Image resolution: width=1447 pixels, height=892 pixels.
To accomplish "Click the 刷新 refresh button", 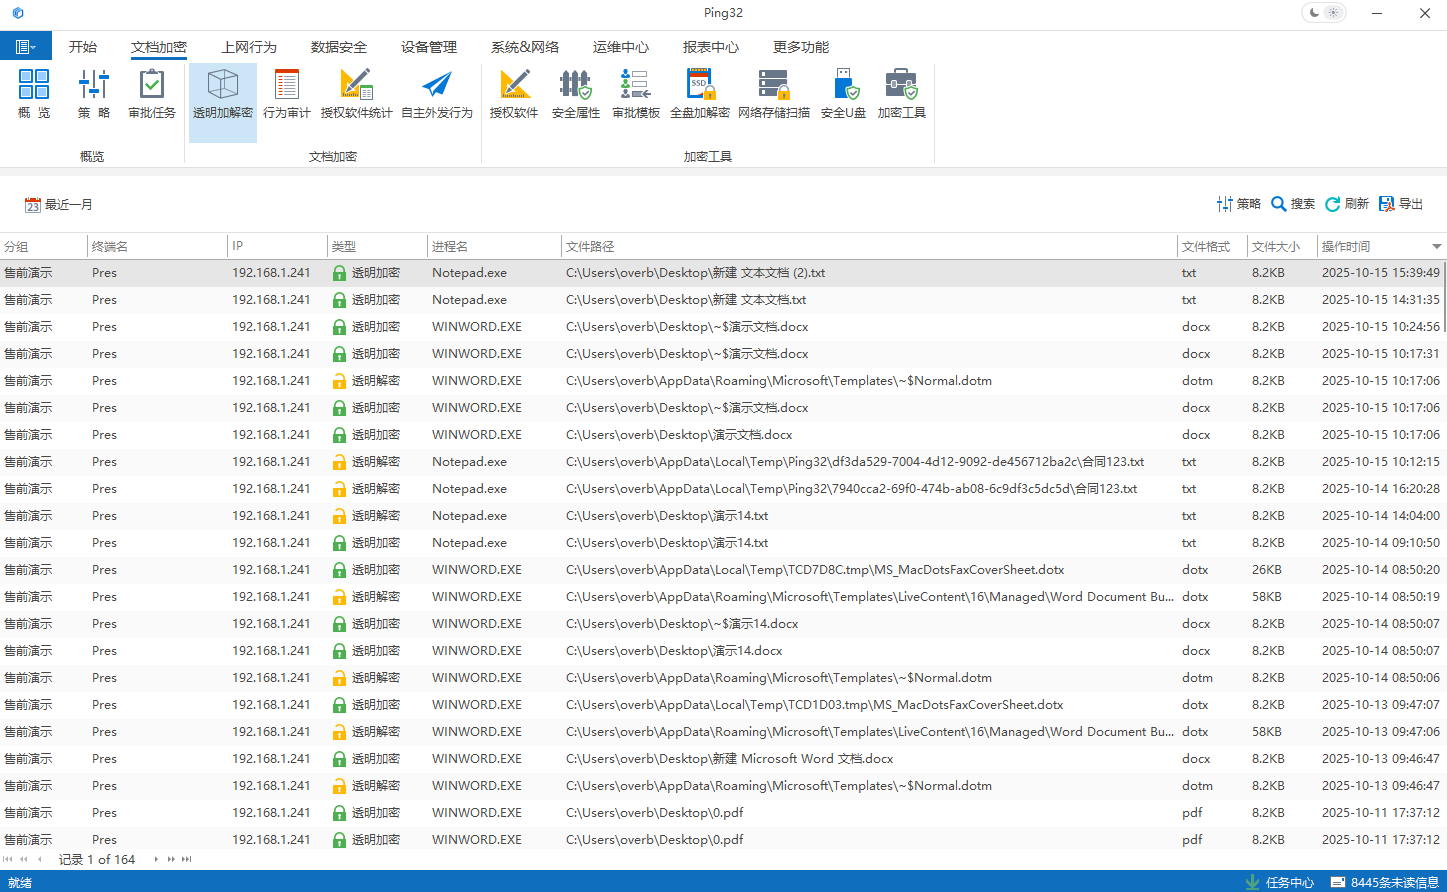I will [x=1347, y=204].
